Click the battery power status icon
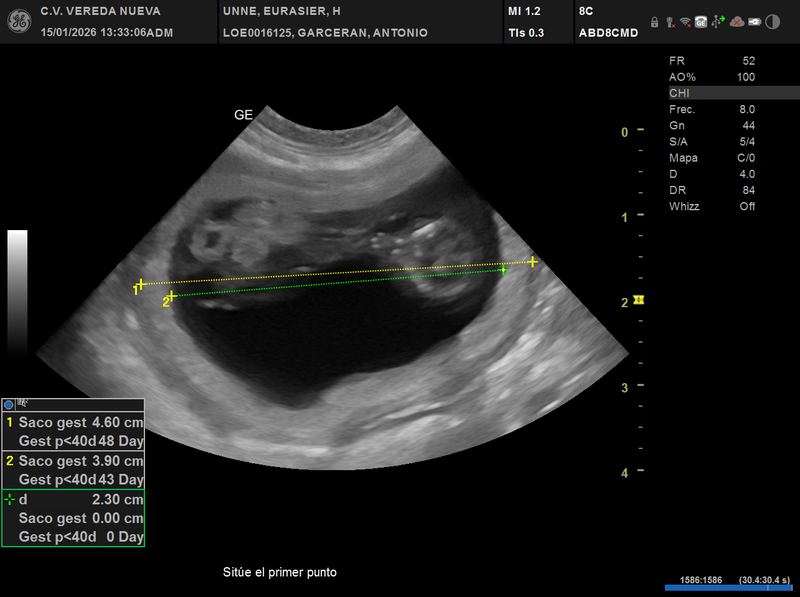This screenshot has width=800, height=597. [x=753, y=21]
